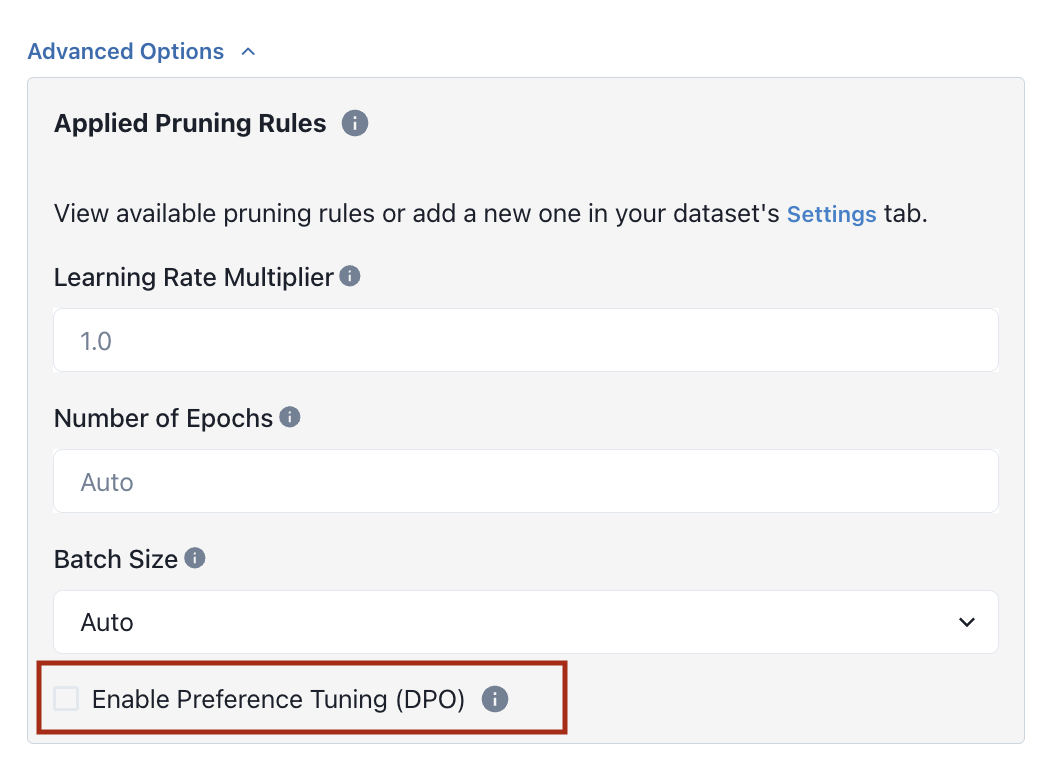This screenshot has height=776, width=1046.
Task: Click the Settings hyperlink in the description
Action: click(x=831, y=213)
